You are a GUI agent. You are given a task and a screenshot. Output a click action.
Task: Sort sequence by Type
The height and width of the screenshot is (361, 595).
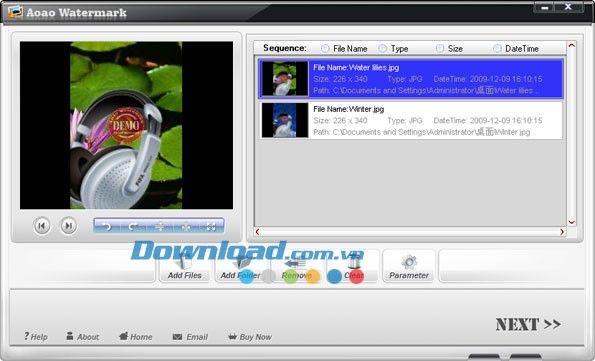[383, 49]
